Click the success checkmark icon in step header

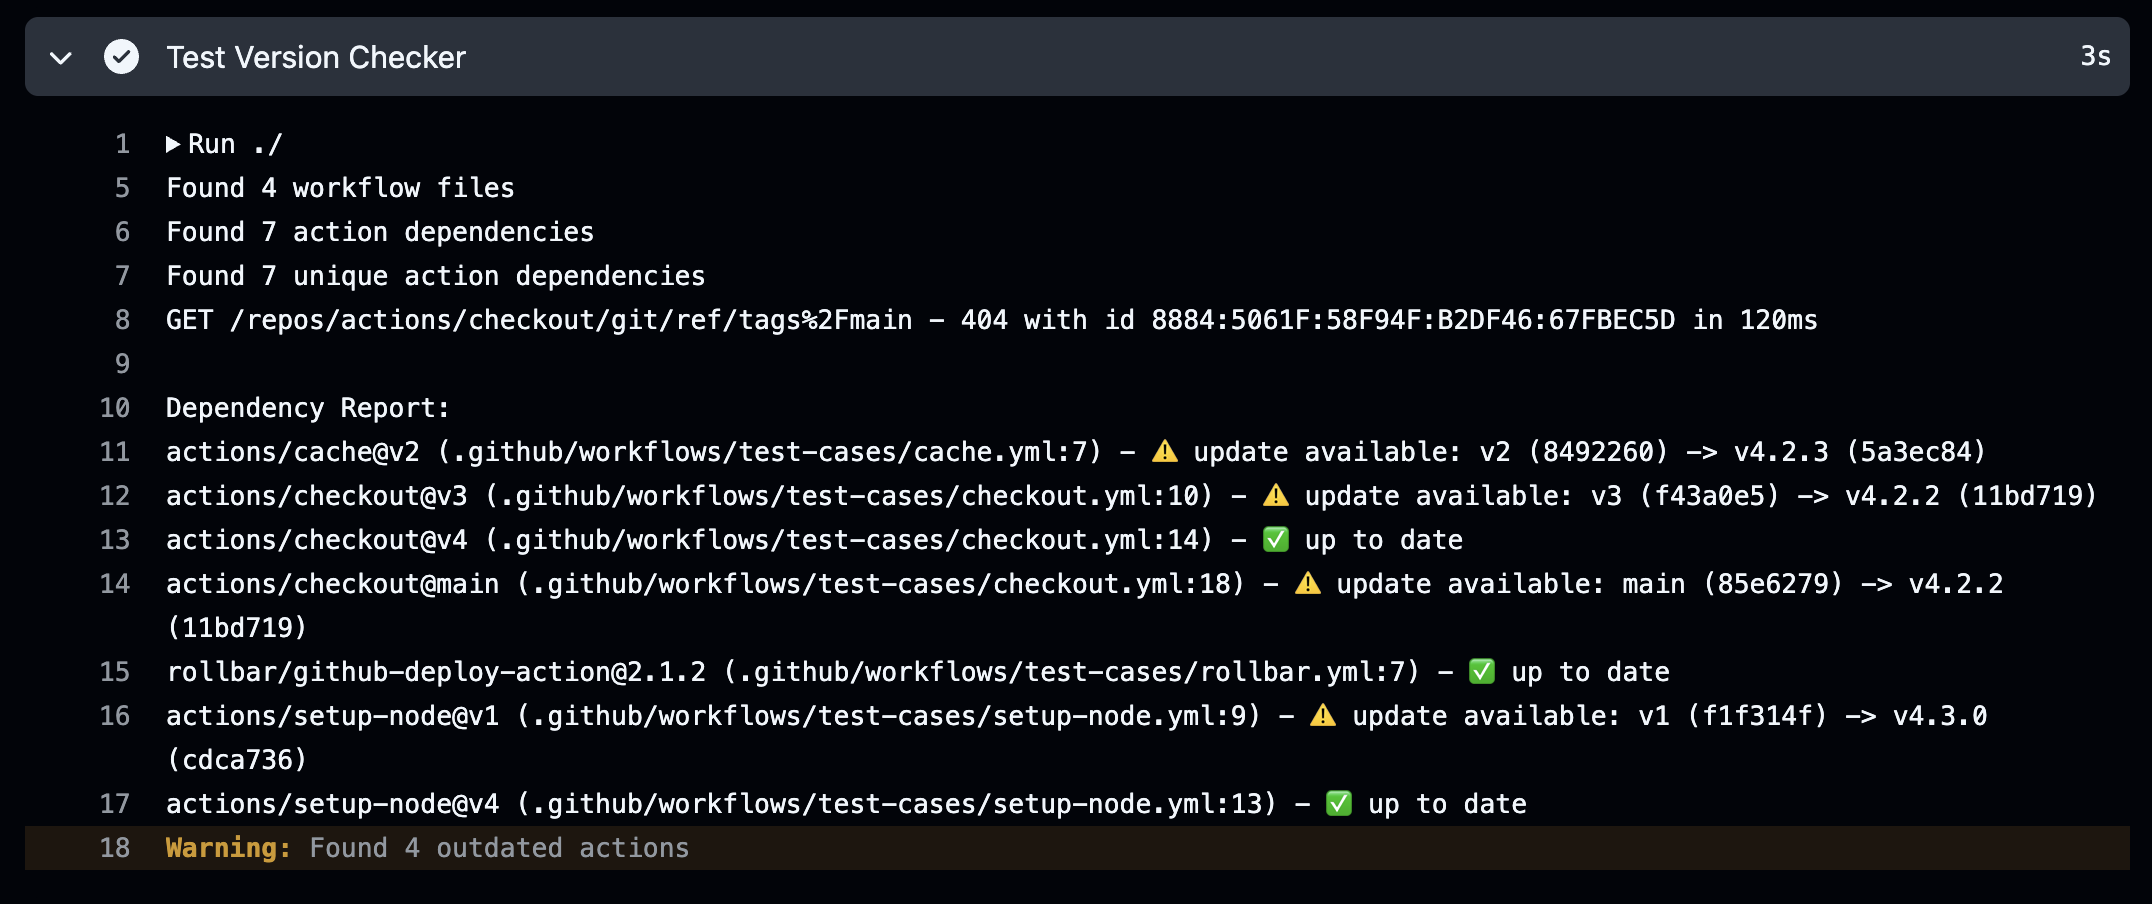pos(122,57)
